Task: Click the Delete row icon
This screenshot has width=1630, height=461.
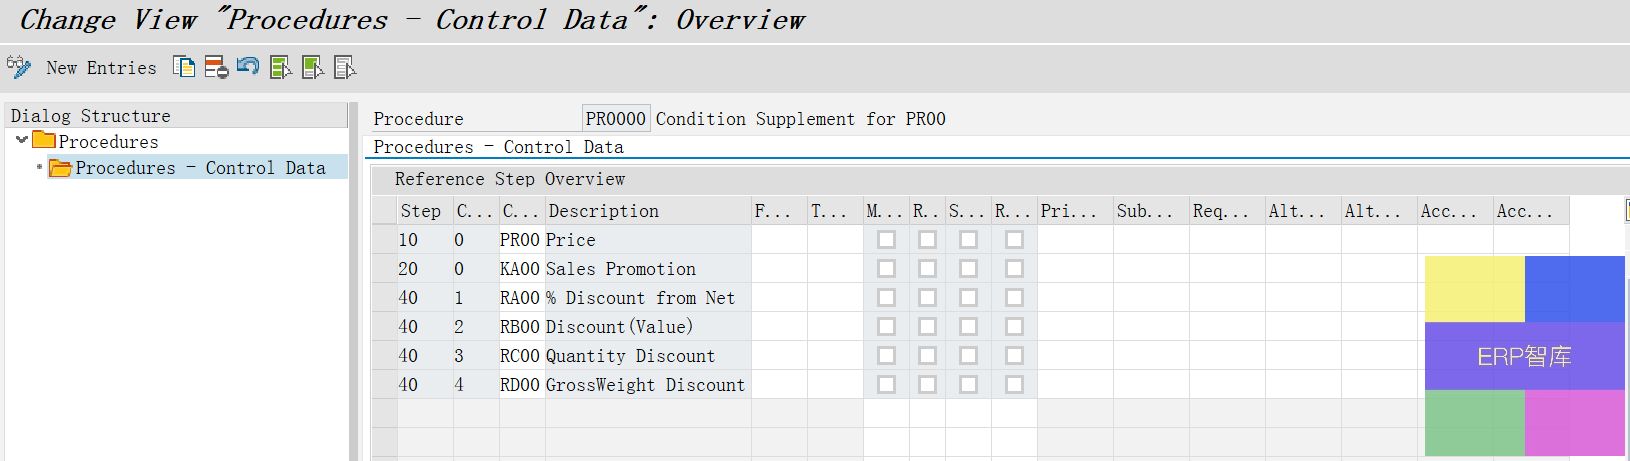Action: coord(216,67)
